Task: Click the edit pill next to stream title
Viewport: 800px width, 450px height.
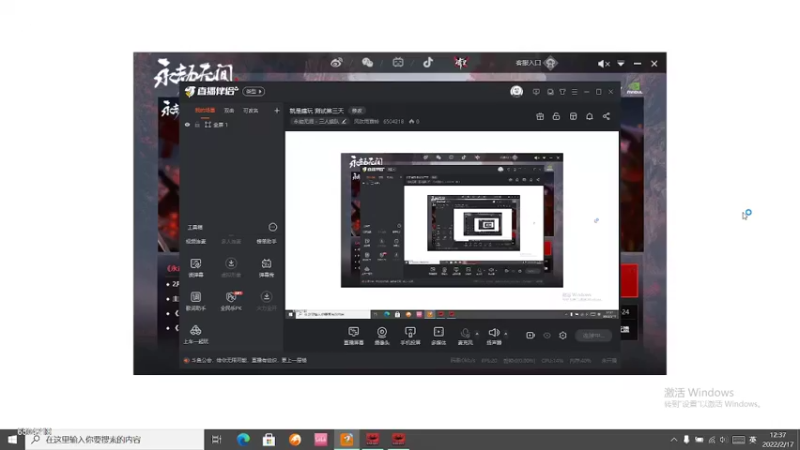Action: pos(357,111)
